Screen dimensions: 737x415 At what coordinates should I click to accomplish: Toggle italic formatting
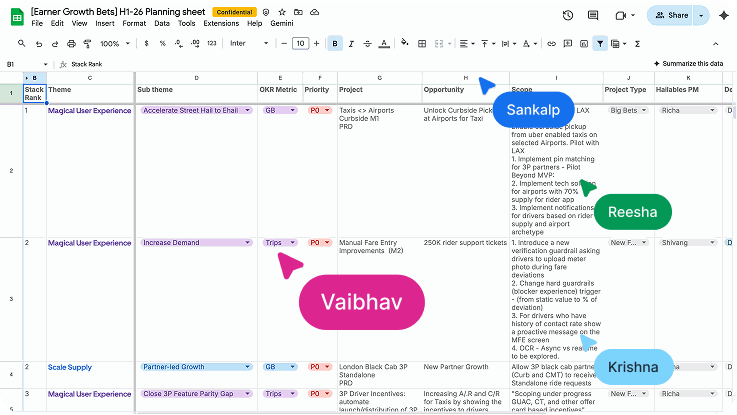coord(352,44)
